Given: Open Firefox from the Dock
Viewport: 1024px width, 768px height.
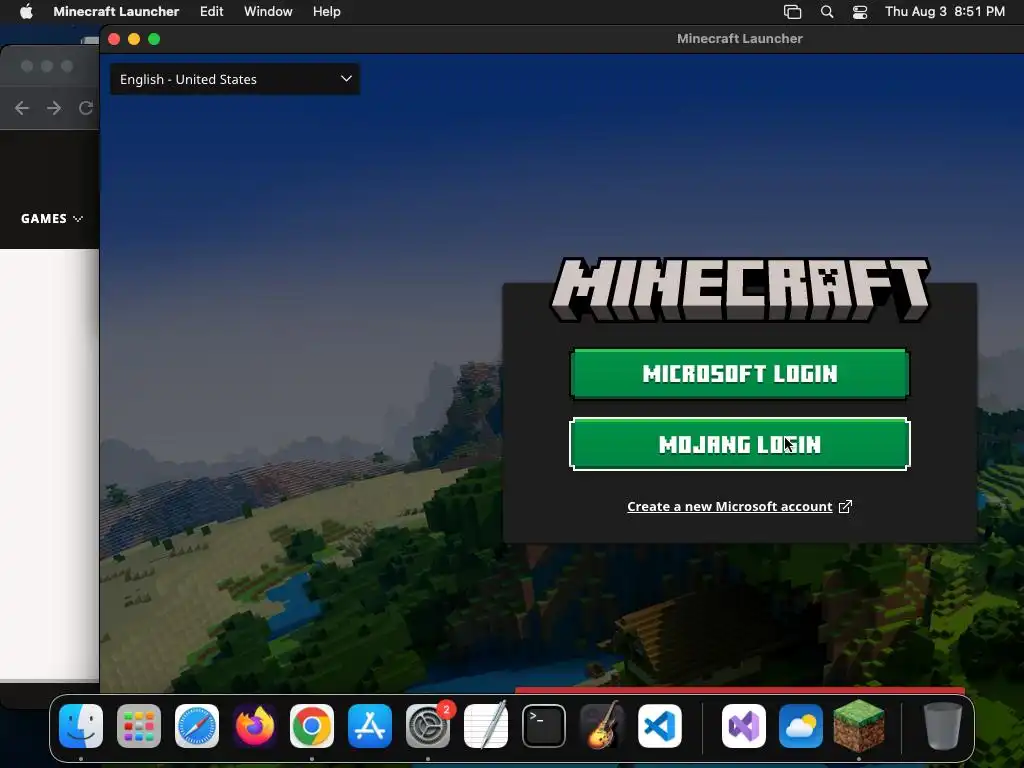Looking at the screenshot, I should tap(255, 726).
